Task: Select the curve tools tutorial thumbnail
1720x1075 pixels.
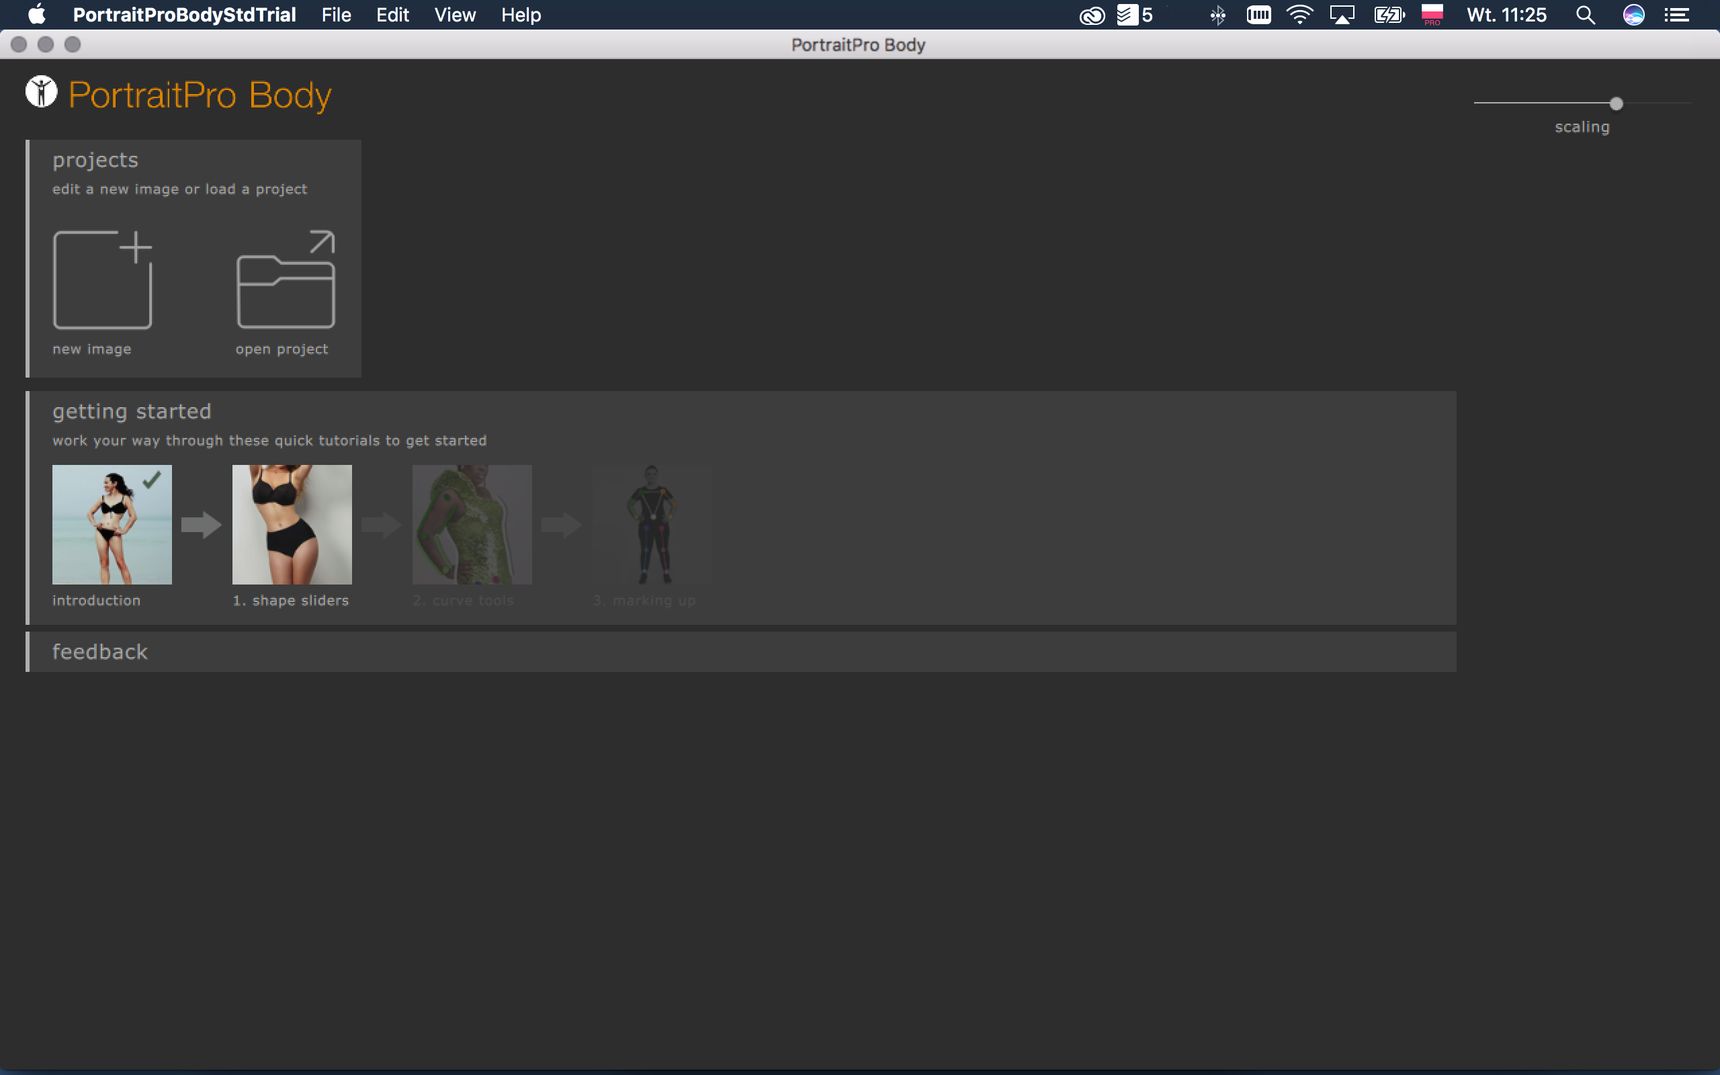Action: [x=472, y=524]
